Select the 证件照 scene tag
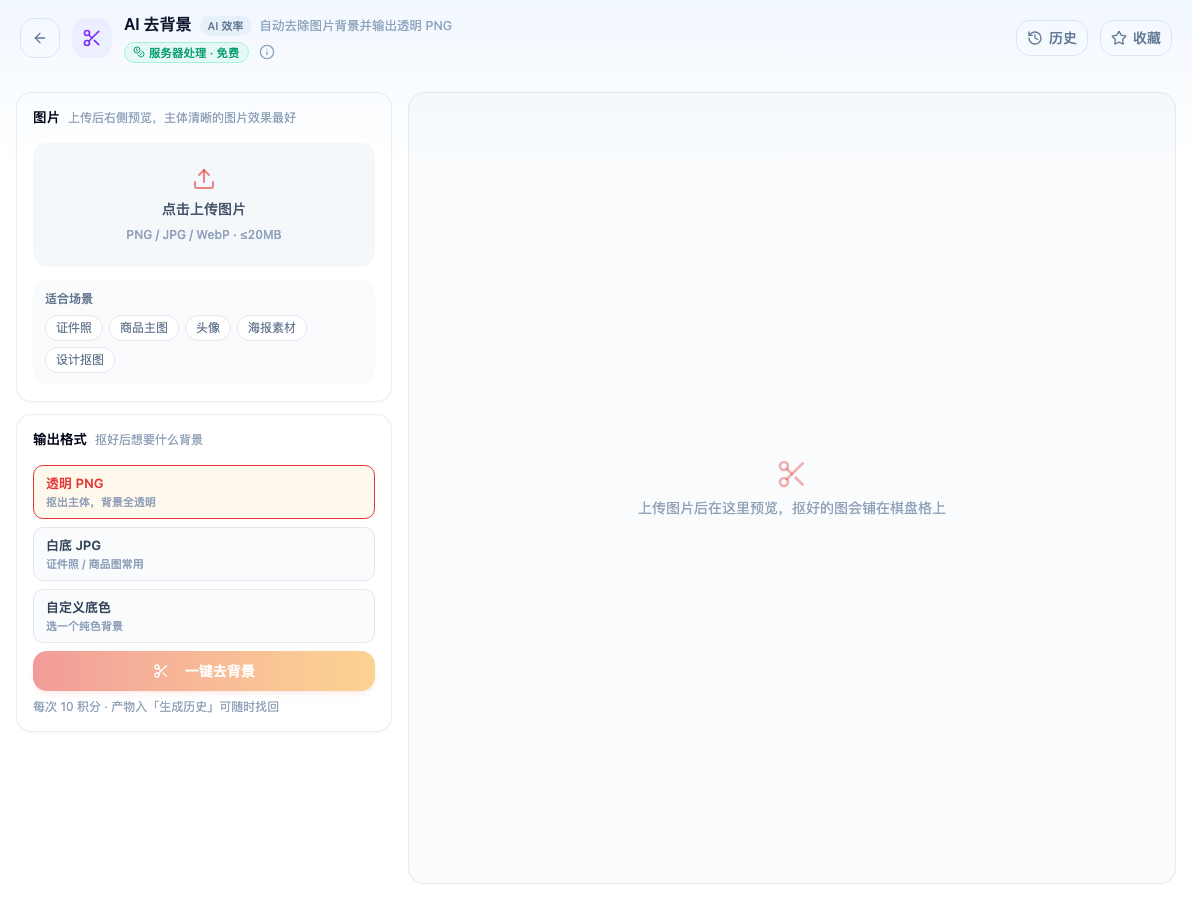 [x=74, y=328]
